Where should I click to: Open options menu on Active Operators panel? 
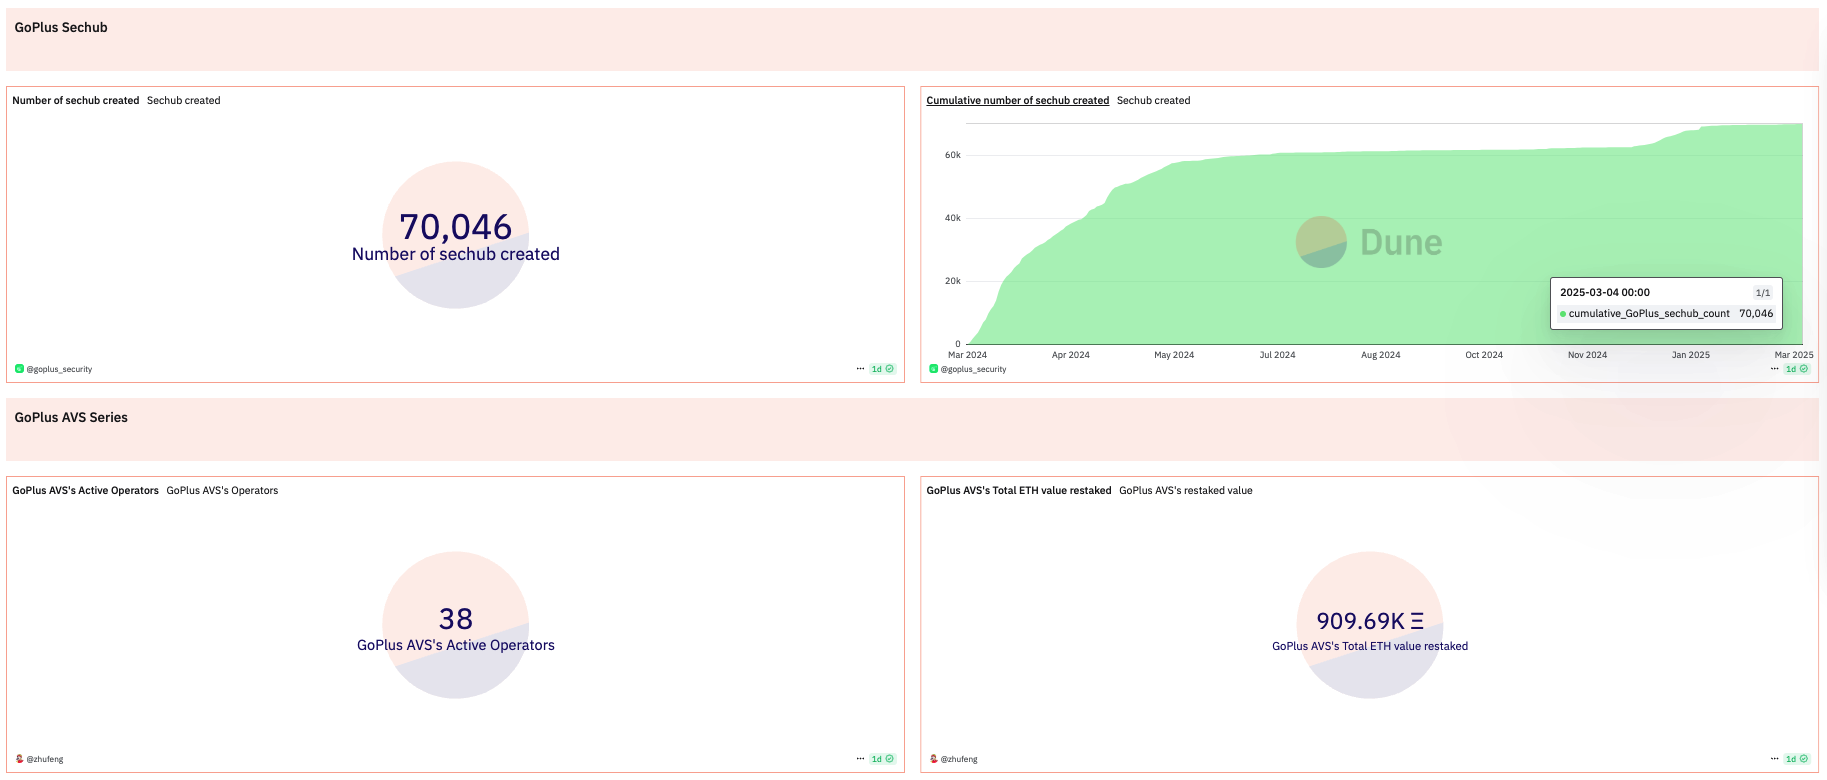point(860,759)
